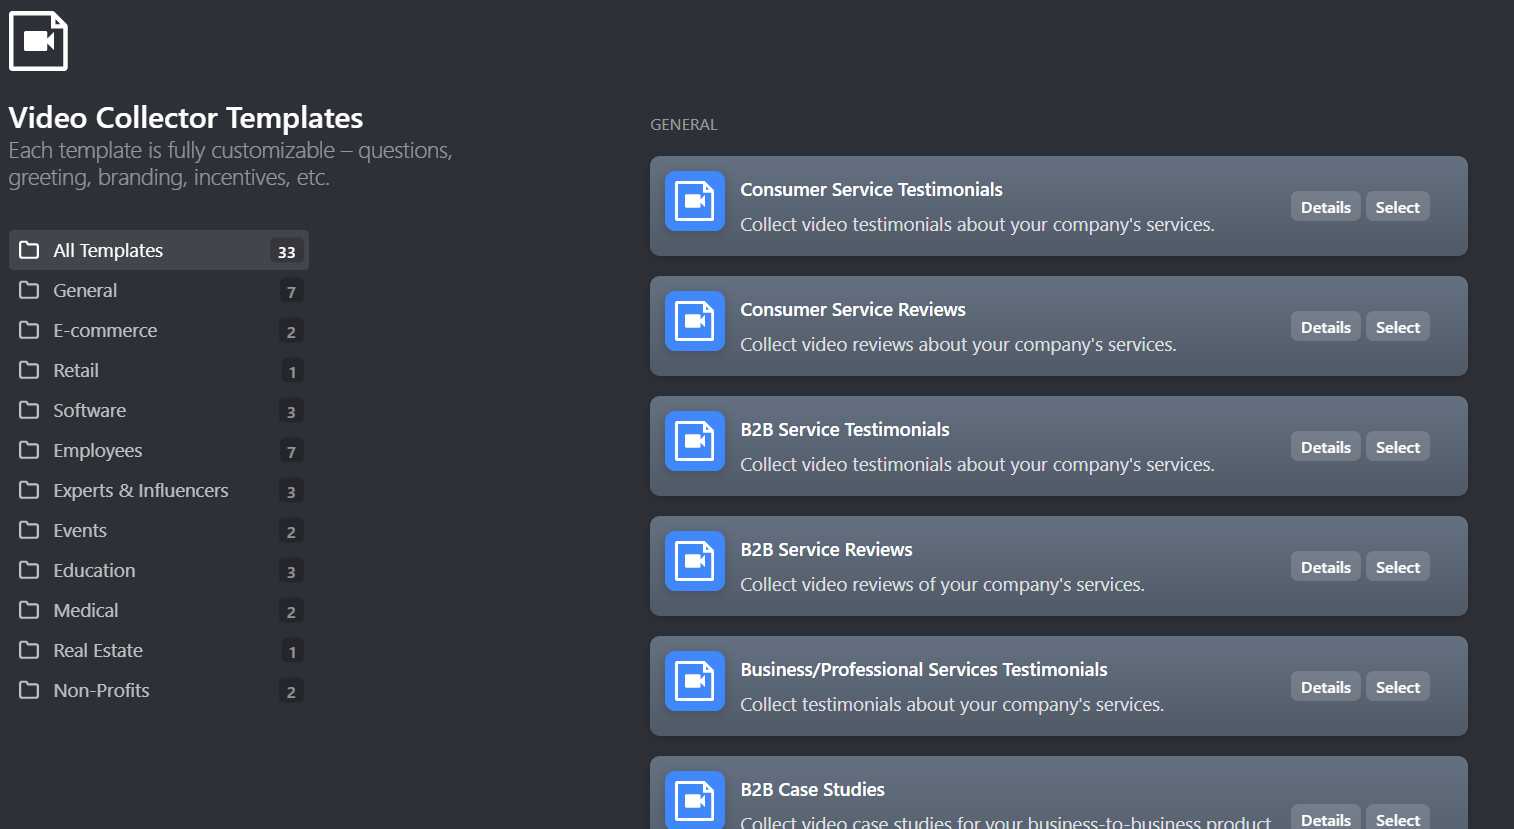Select Business/Professional Services Testimonials template
The image size is (1514, 829).
(x=1397, y=687)
